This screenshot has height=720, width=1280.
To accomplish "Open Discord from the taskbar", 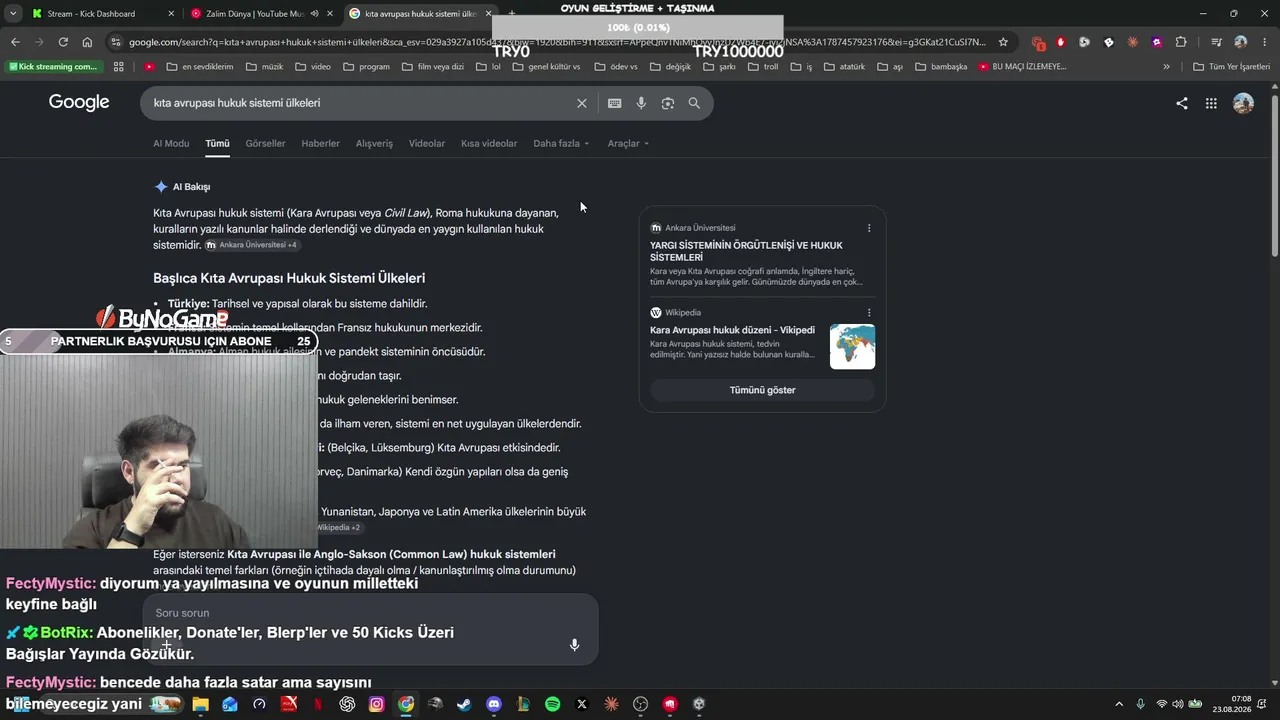I will (493, 704).
